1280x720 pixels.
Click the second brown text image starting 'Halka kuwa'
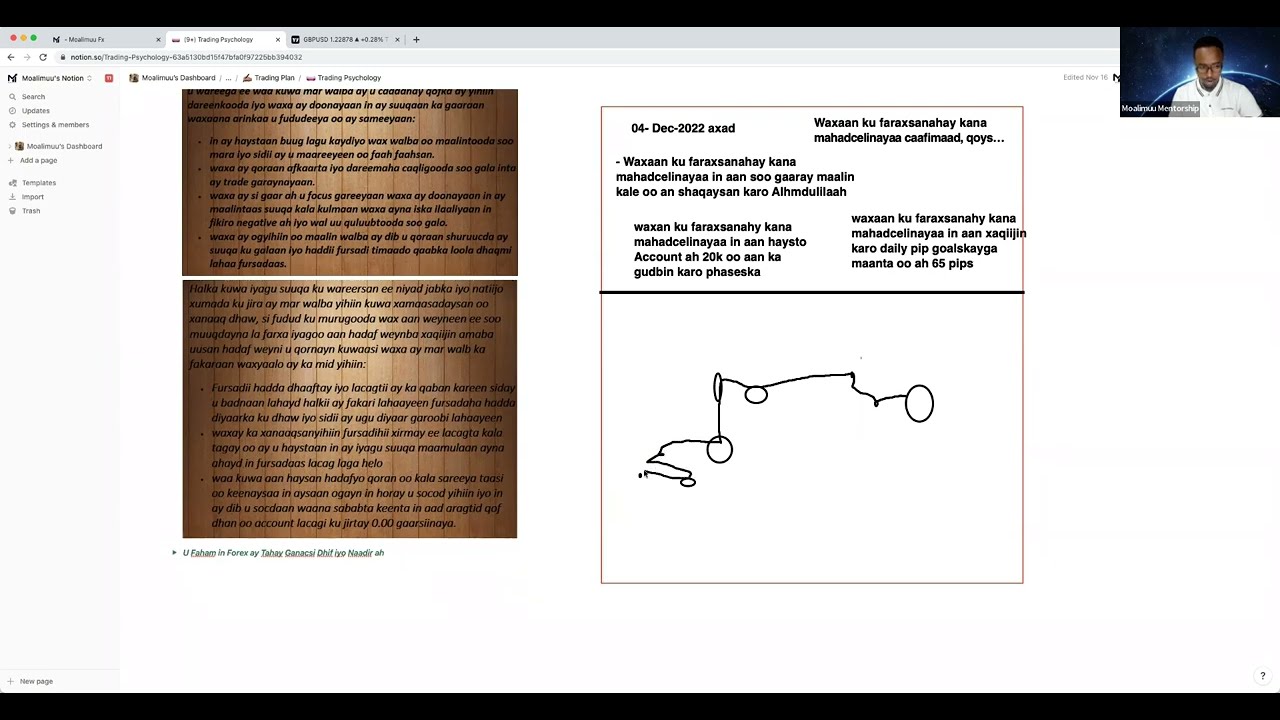(x=350, y=409)
